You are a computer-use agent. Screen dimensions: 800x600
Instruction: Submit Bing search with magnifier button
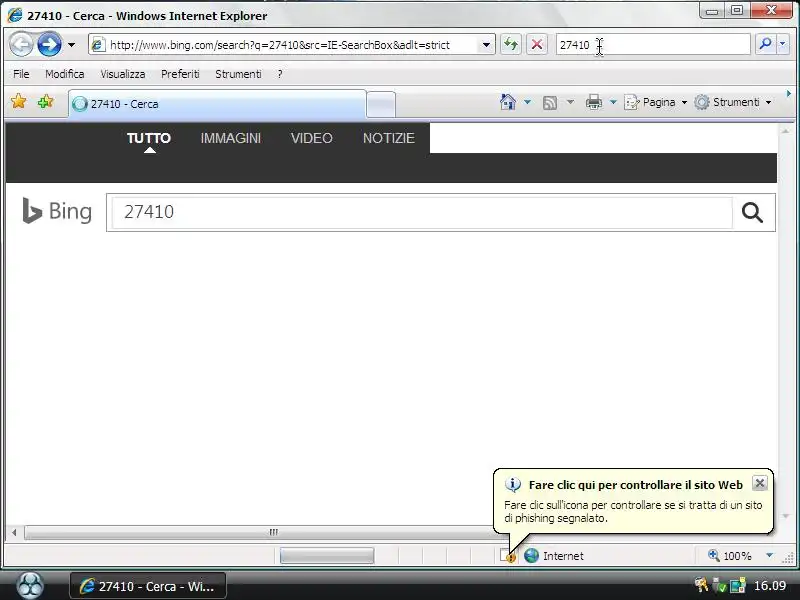753,212
